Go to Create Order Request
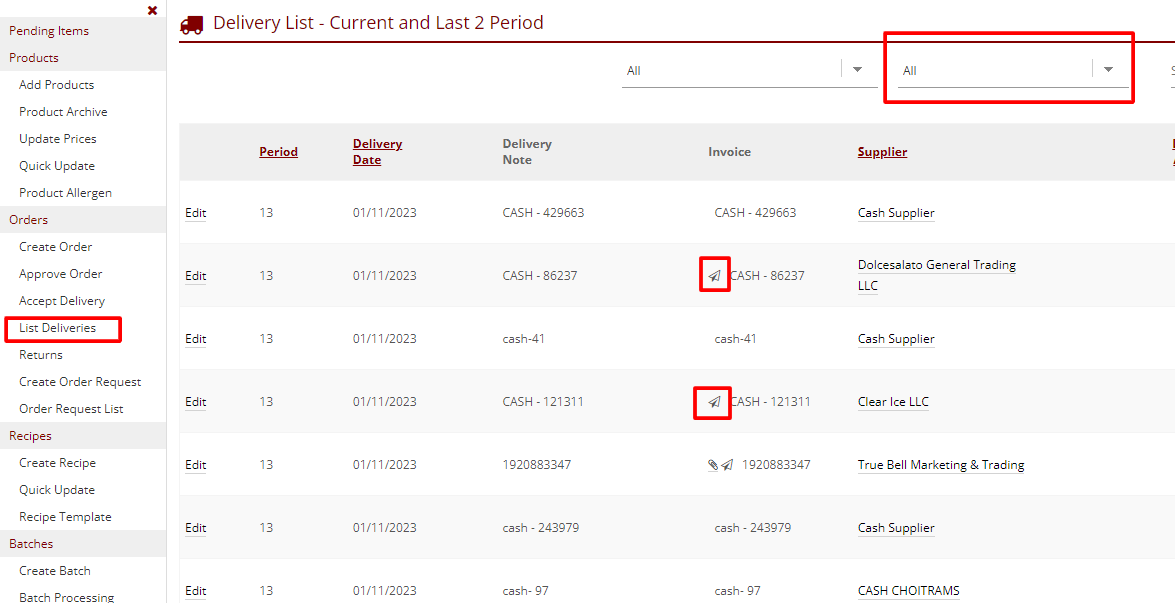 (x=80, y=382)
